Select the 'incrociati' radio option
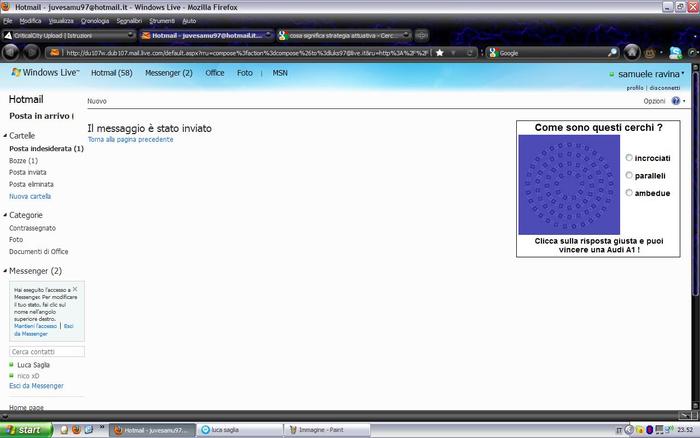This screenshot has width=700, height=438. tap(629, 158)
